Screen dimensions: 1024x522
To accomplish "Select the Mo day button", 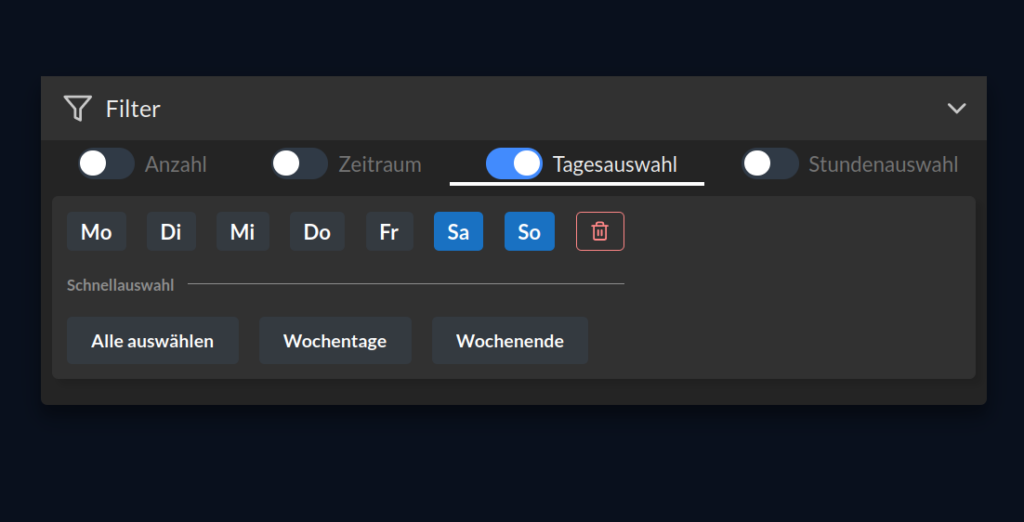I will [x=96, y=232].
